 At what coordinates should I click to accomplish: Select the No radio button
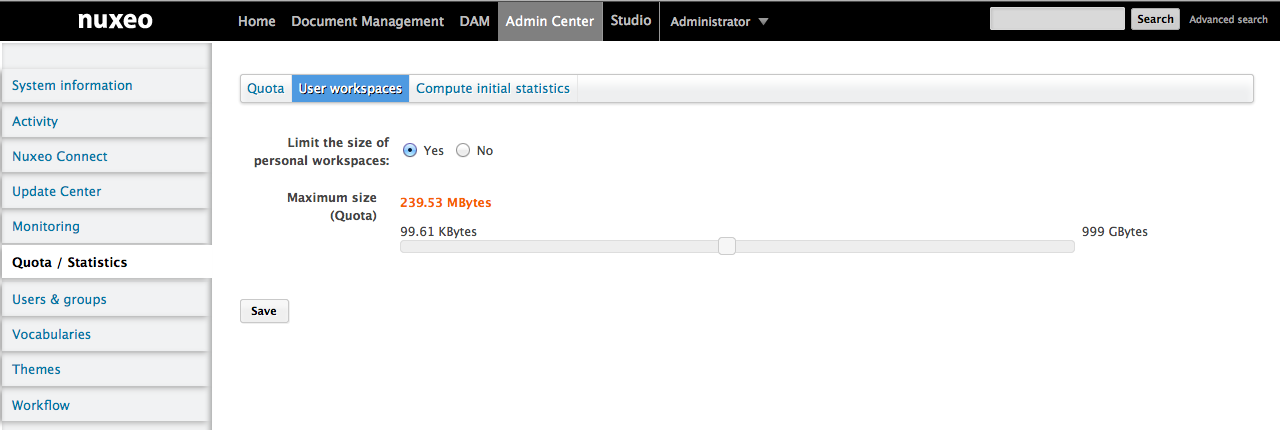(463, 150)
